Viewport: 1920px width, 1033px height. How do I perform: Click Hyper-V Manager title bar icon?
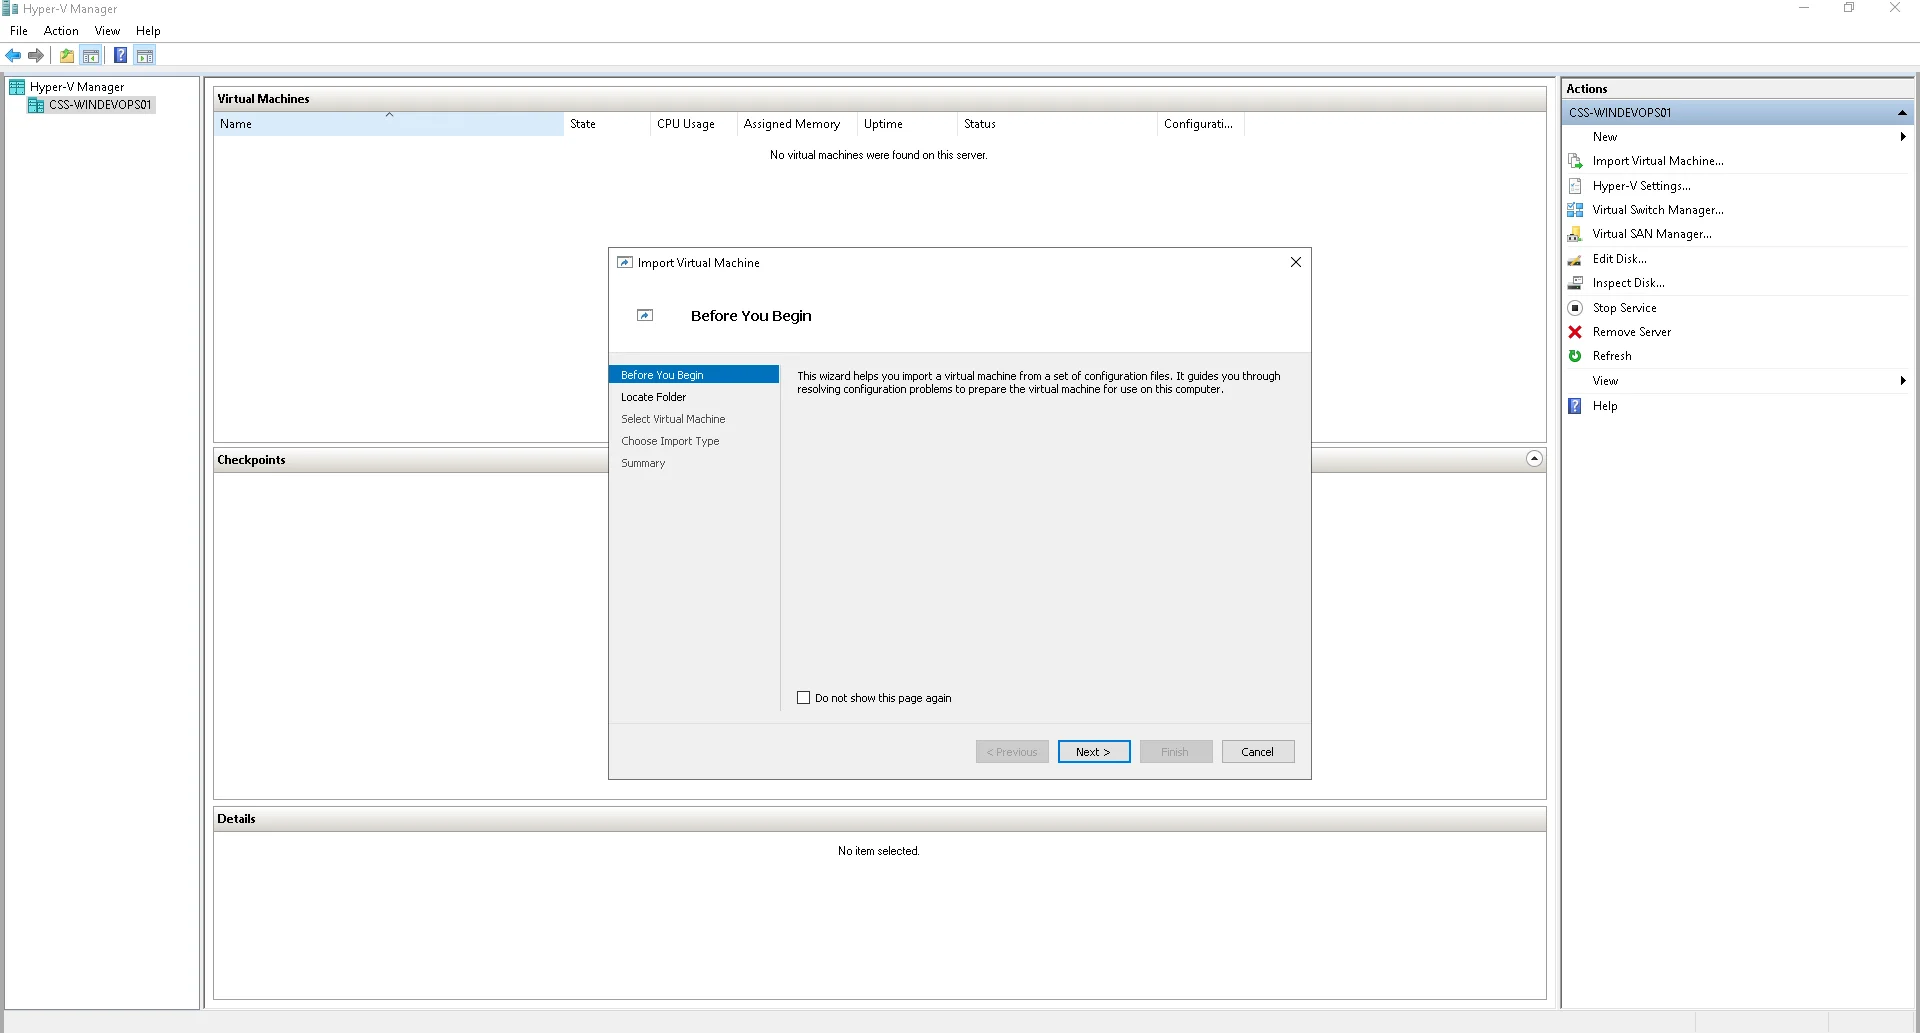[11, 9]
